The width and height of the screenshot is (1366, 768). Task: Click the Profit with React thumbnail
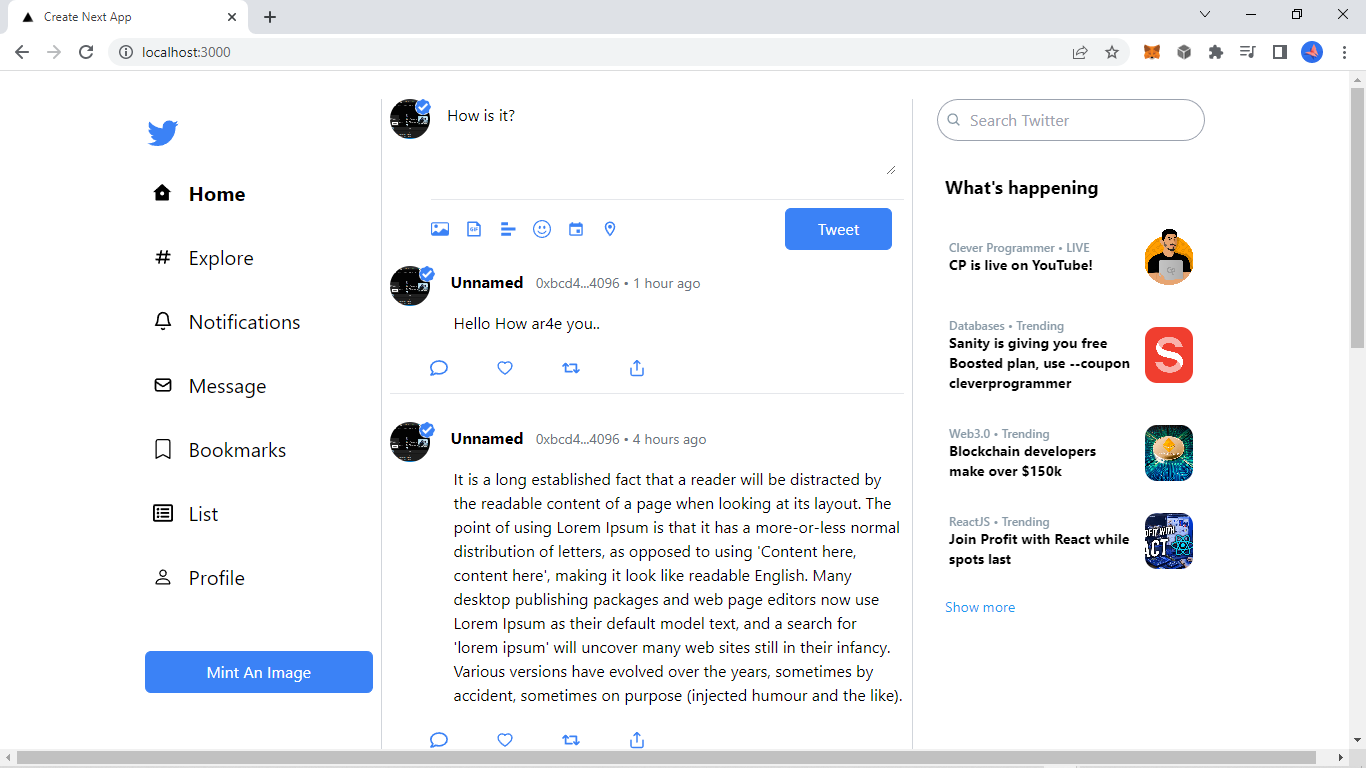[x=1169, y=541]
